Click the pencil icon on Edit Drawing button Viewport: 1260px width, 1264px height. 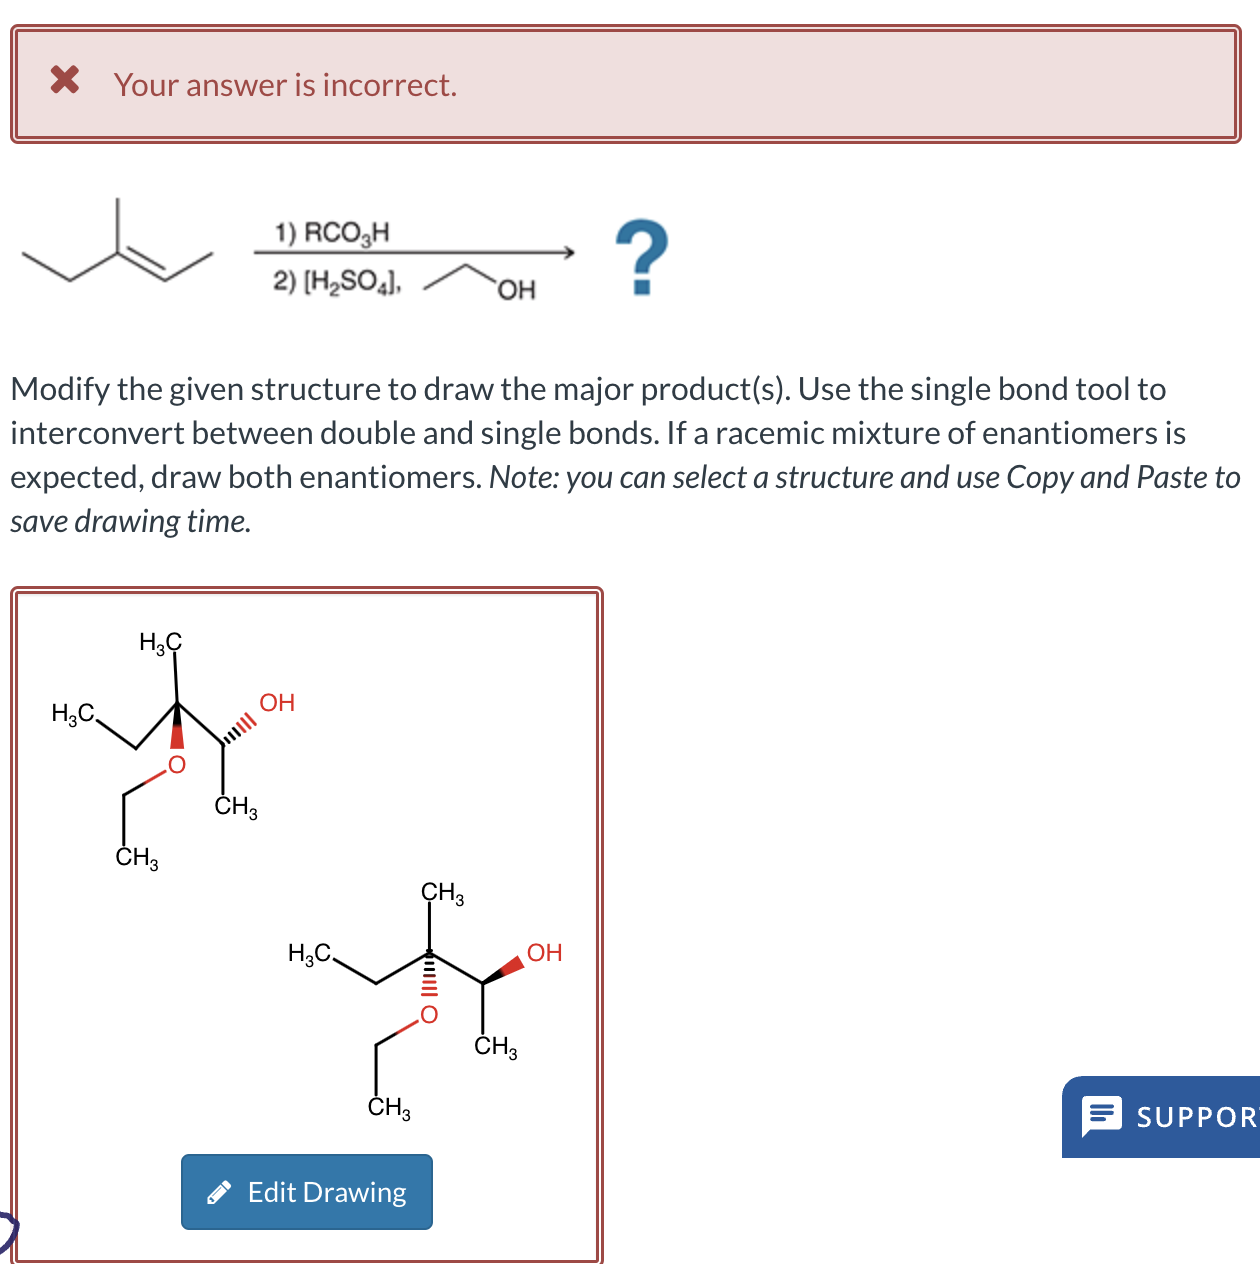(220, 1191)
